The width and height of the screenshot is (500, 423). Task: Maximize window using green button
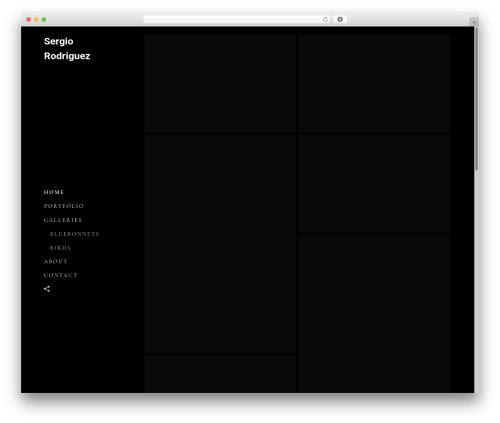(44, 19)
